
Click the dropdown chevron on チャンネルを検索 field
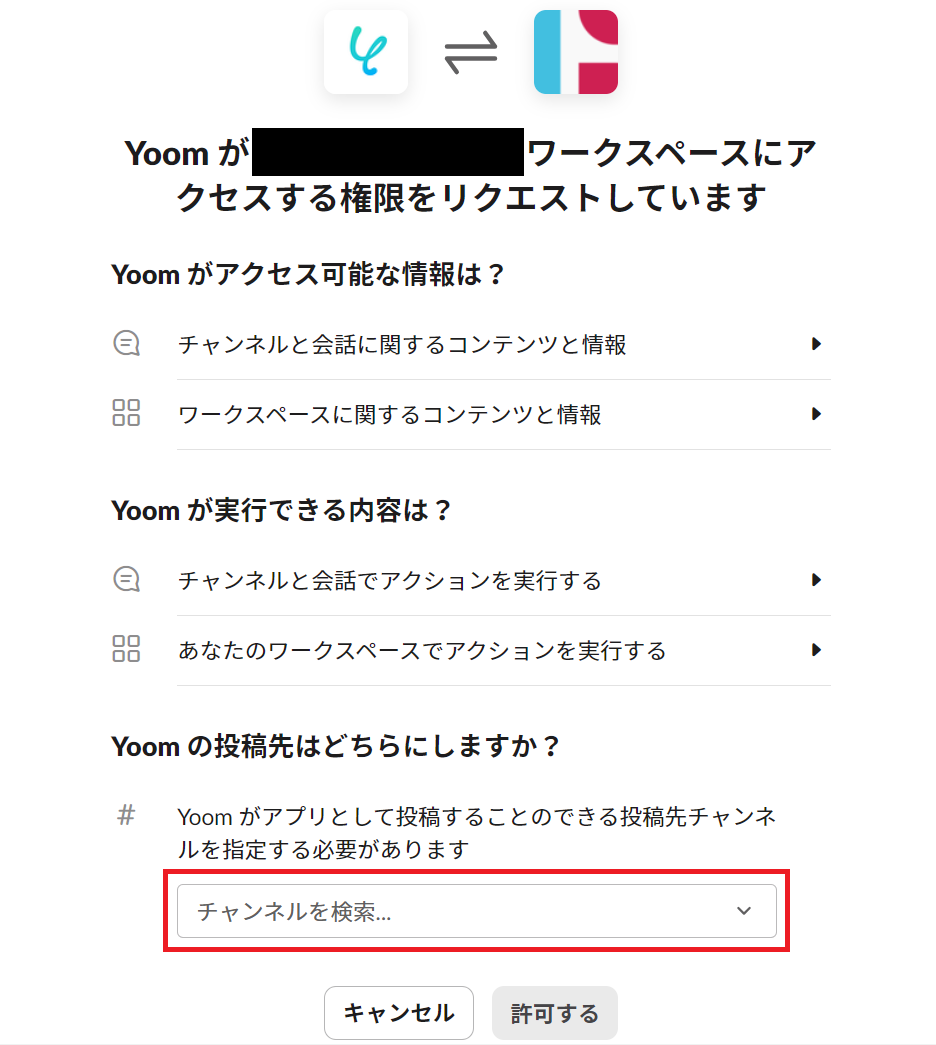(x=743, y=911)
